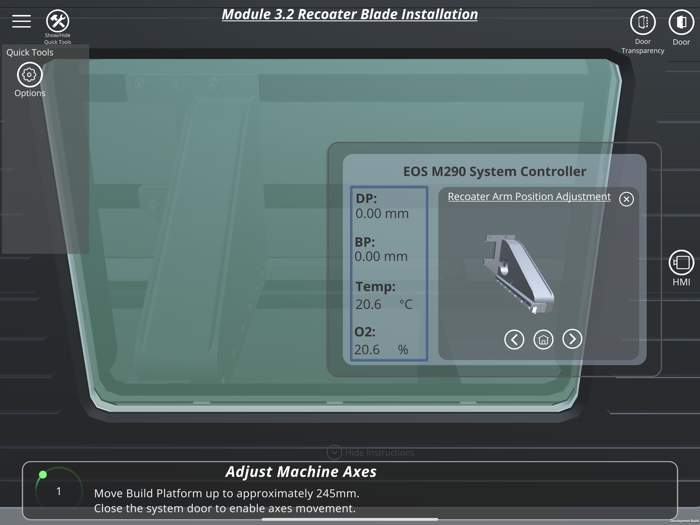The image size is (700, 525).
Task: Click the Temp 20.6 °C reading
Action: click(x=384, y=304)
